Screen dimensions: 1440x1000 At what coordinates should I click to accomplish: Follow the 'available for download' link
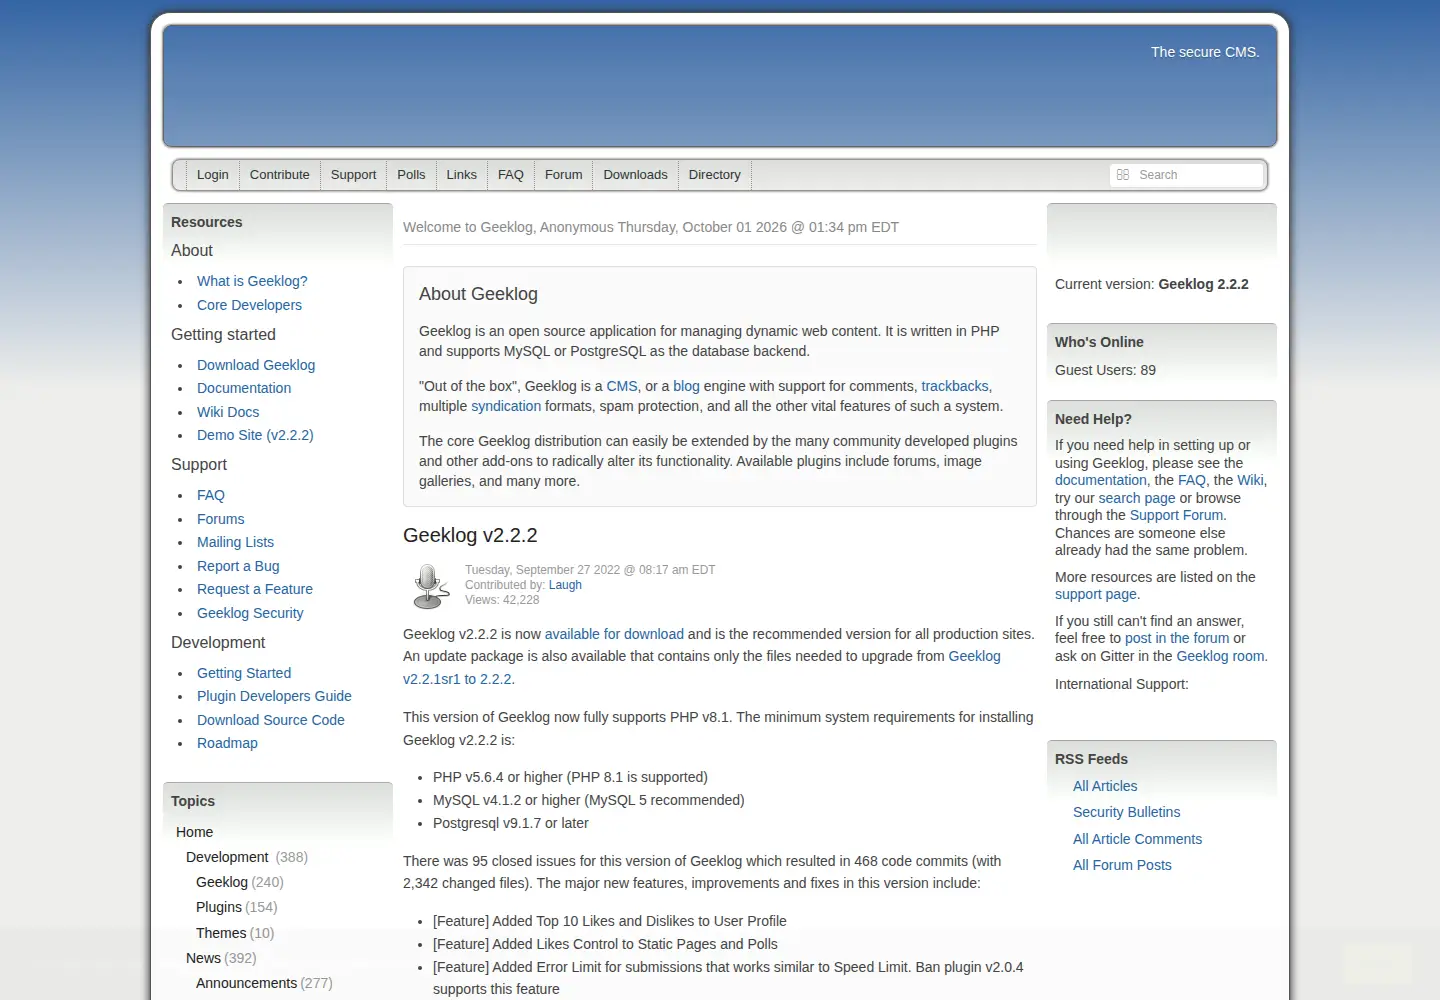click(614, 634)
